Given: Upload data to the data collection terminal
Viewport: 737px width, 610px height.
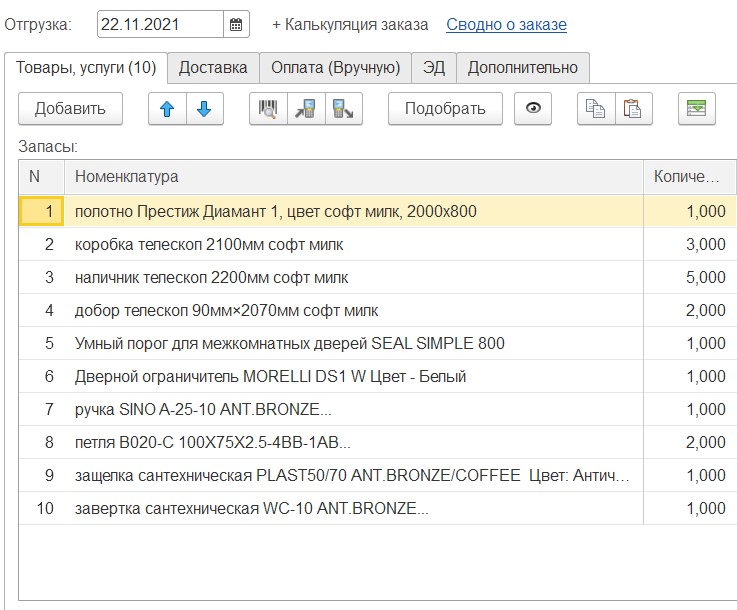Looking at the screenshot, I should 342,109.
